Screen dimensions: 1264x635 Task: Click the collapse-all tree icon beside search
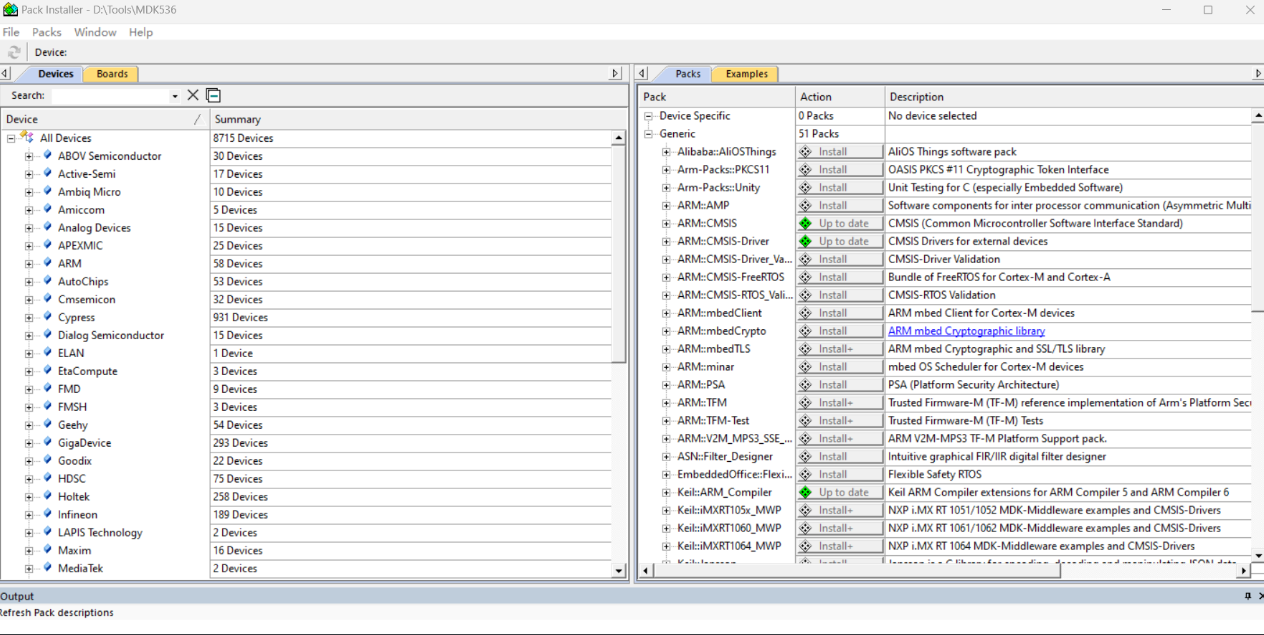(x=213, y=95)
